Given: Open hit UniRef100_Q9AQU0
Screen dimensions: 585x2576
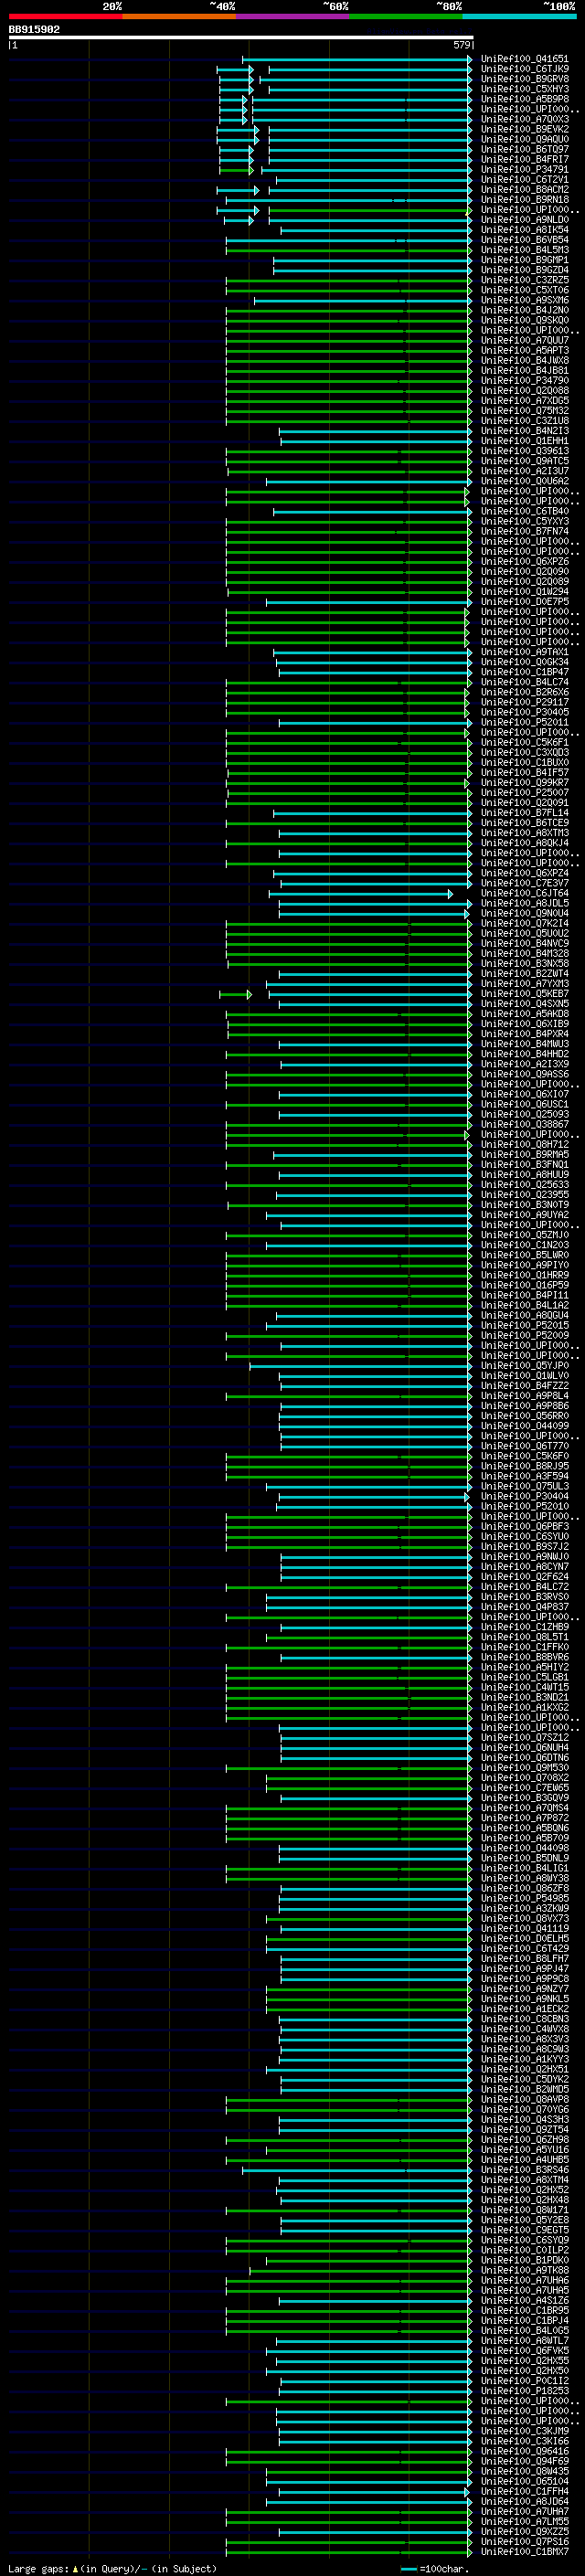Looking at the screenshot, I should tap(524, 139).
